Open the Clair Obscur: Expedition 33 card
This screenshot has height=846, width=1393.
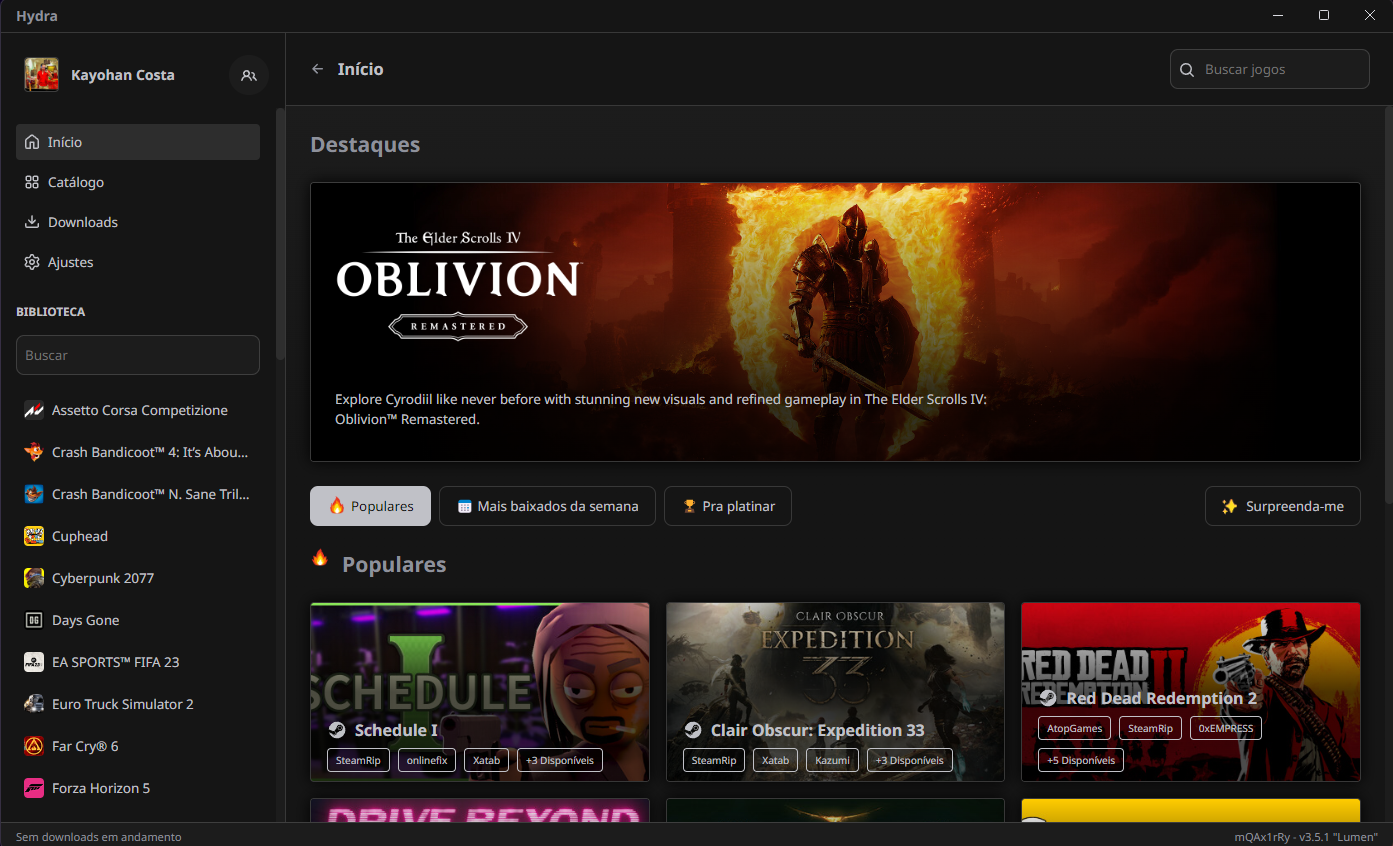coord(835,692)
